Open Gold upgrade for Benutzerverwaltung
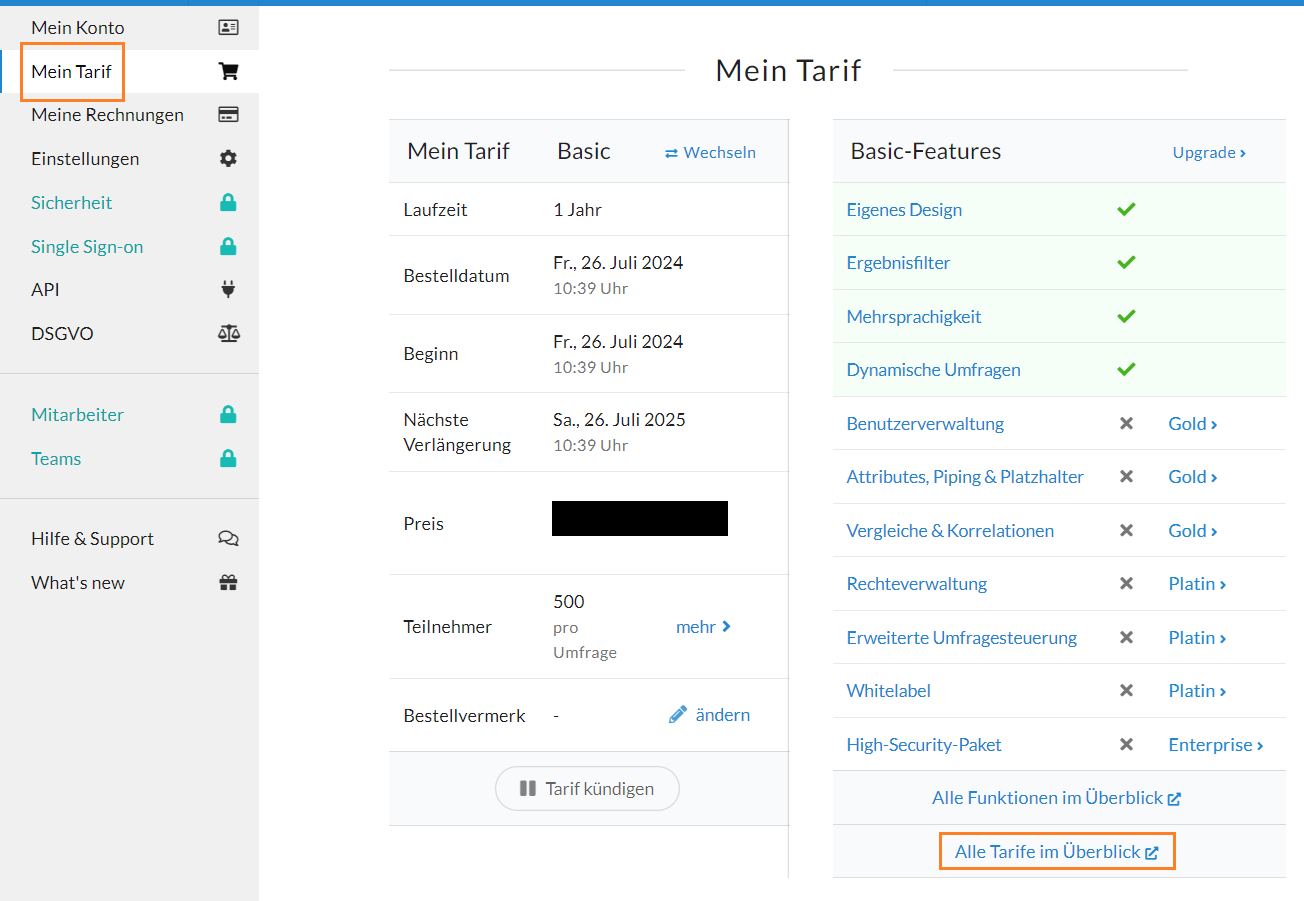Image resolution: width=1304 pixels, height=901 pixels. click(x=1192, y=424)
